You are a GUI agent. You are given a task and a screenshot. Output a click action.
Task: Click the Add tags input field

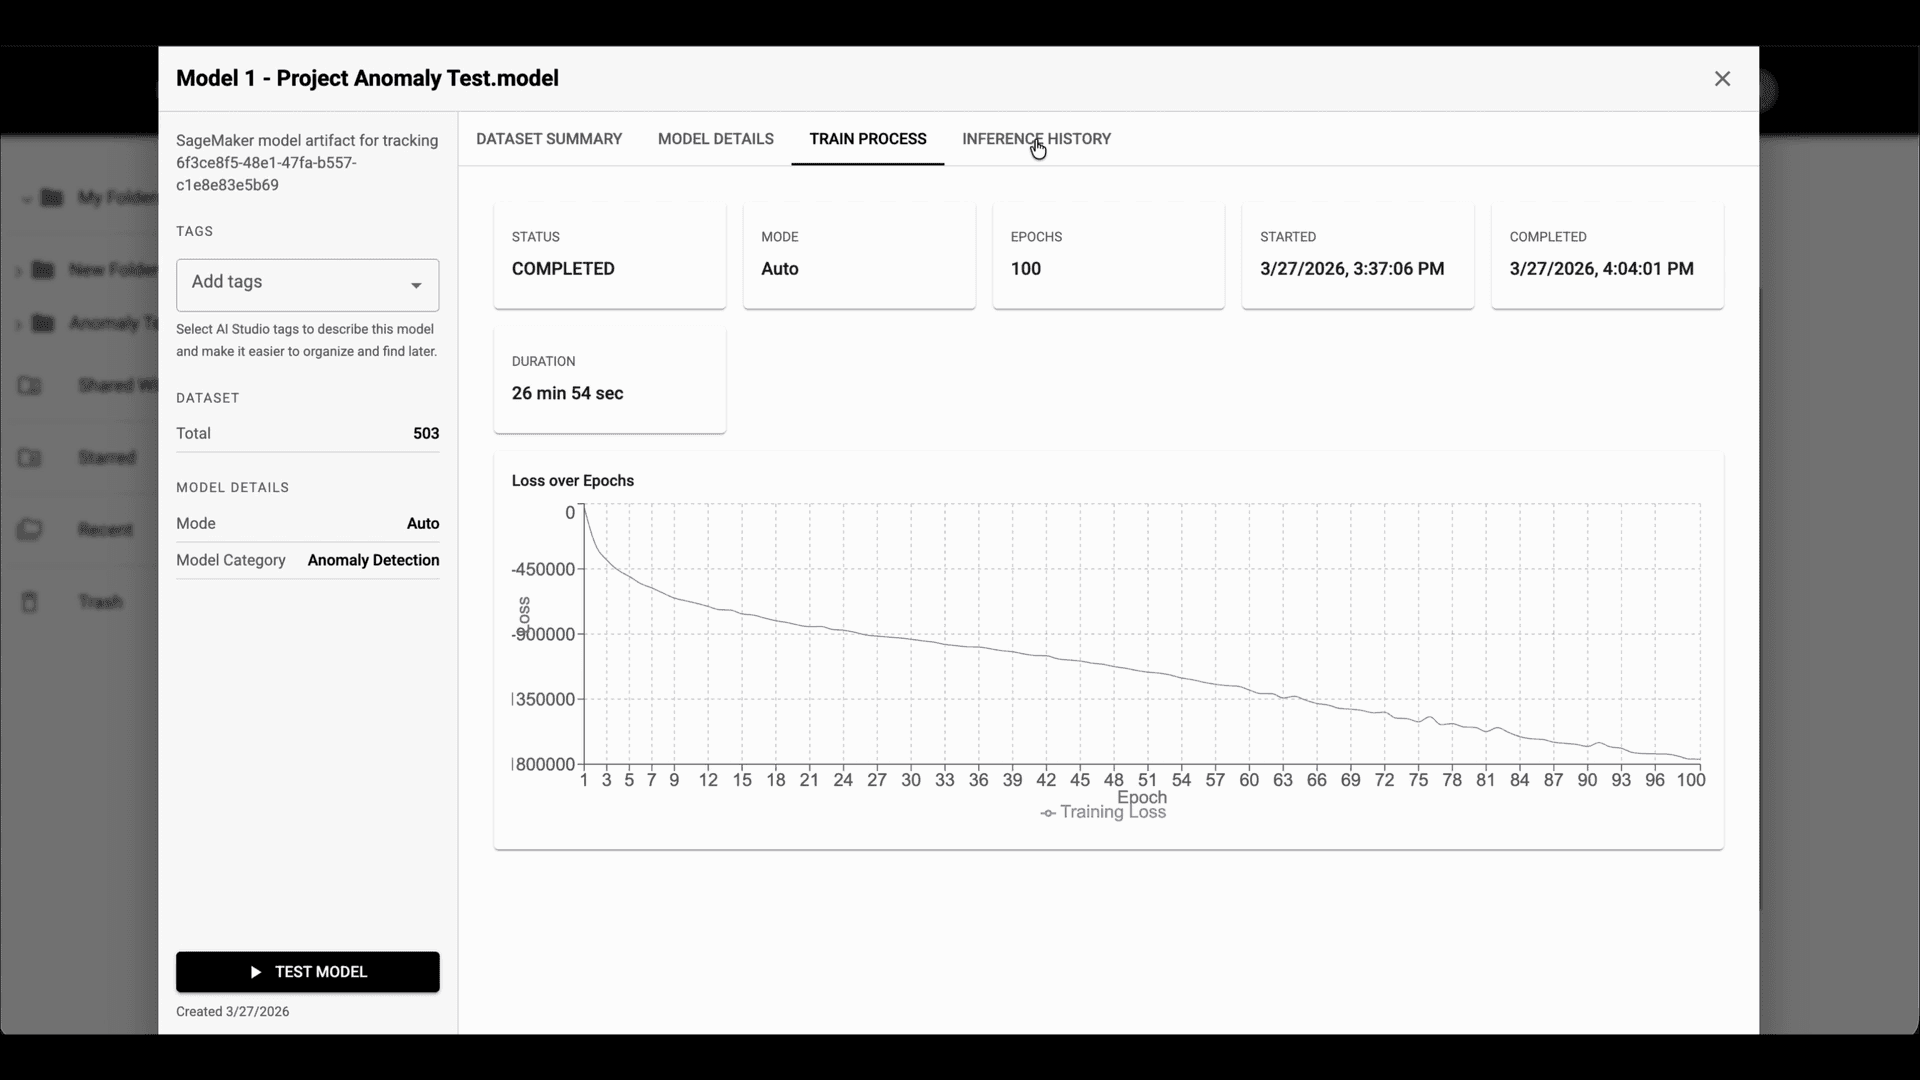(x=290, y=284)
